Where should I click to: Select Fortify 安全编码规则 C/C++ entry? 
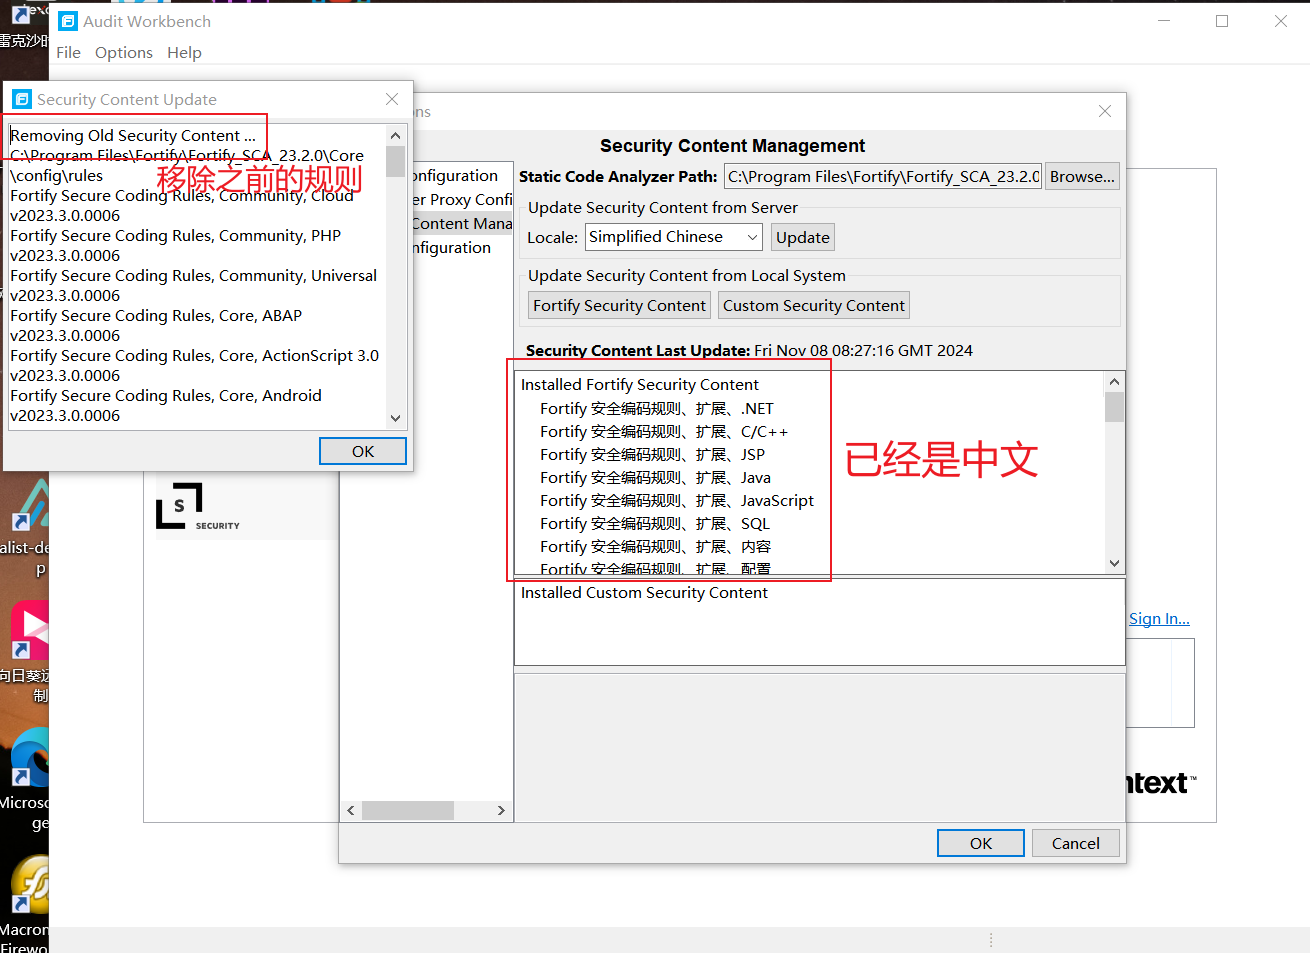[664, 431]
